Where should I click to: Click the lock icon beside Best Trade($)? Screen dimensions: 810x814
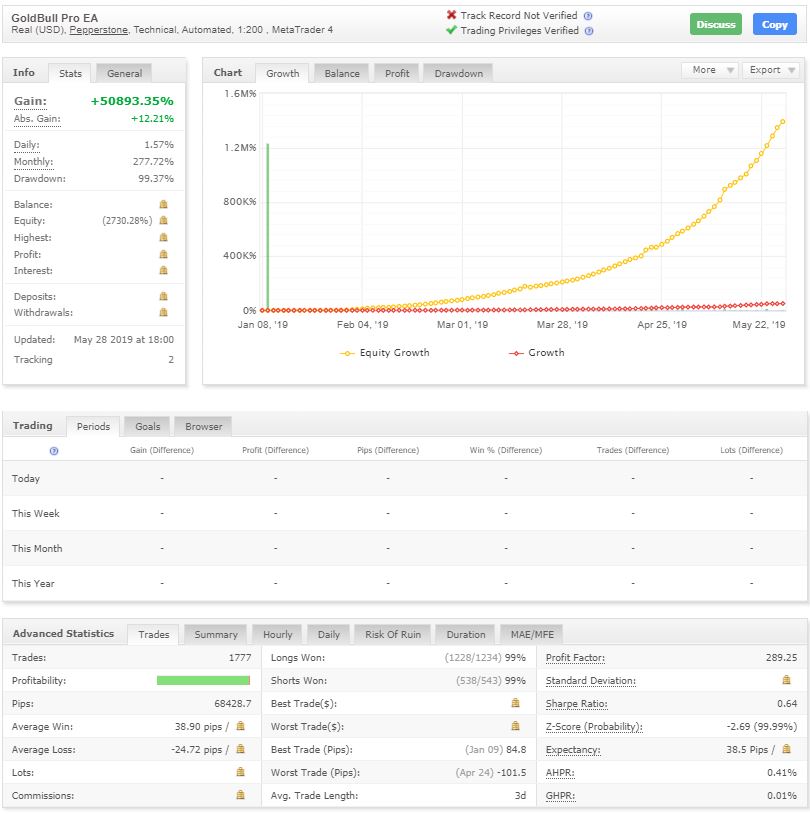[x=515, y=702]
